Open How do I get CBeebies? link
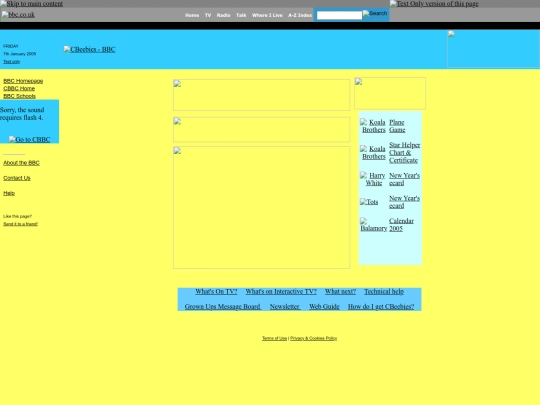Viewport: 540px width, 405px height. point(381,307)
